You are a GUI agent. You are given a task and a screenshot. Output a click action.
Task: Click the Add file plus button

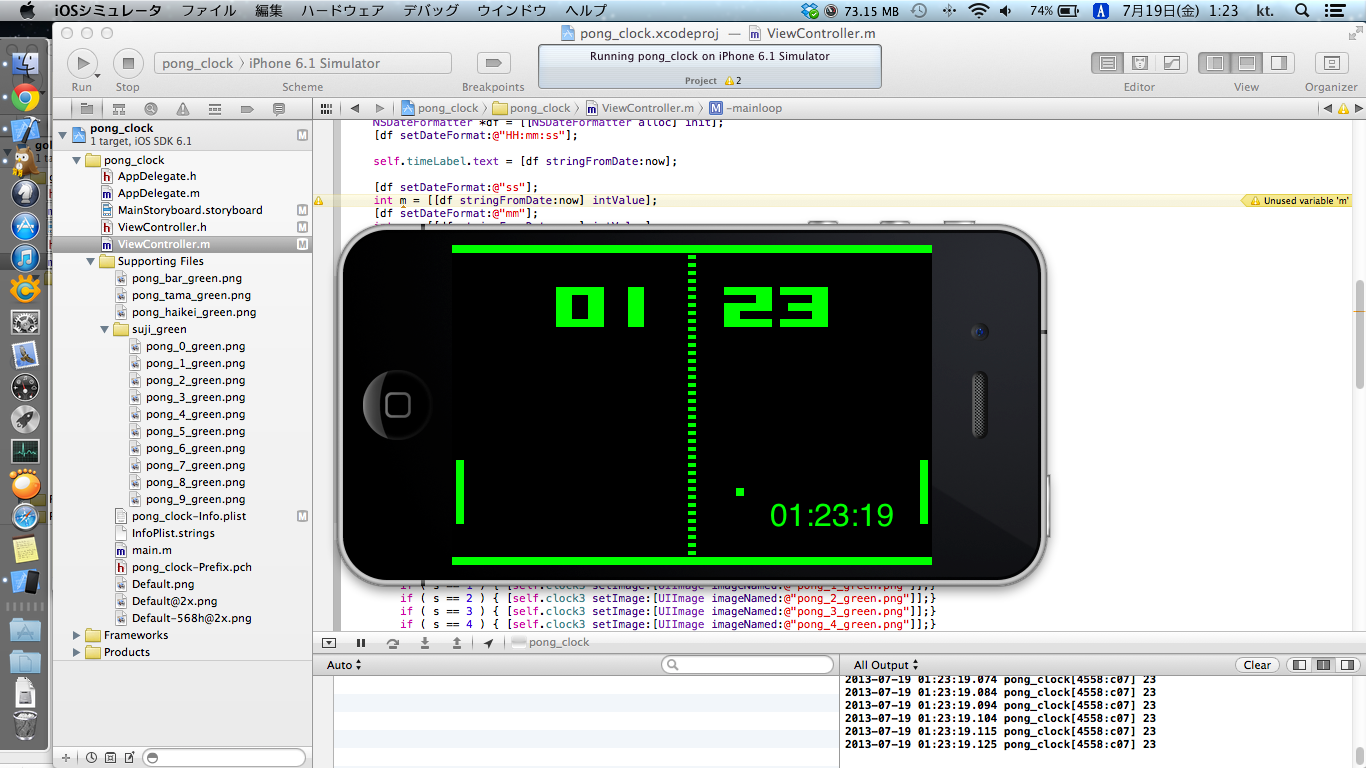point(66,758)
